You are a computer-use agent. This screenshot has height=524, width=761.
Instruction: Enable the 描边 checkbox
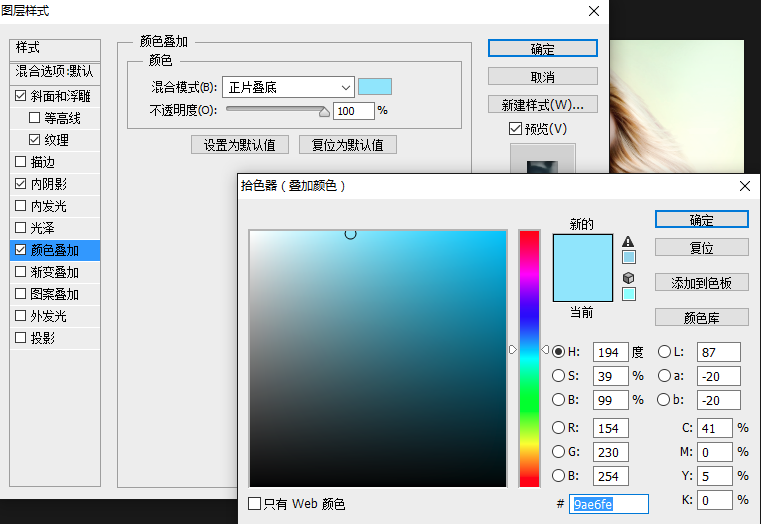[x=20, y=162]
